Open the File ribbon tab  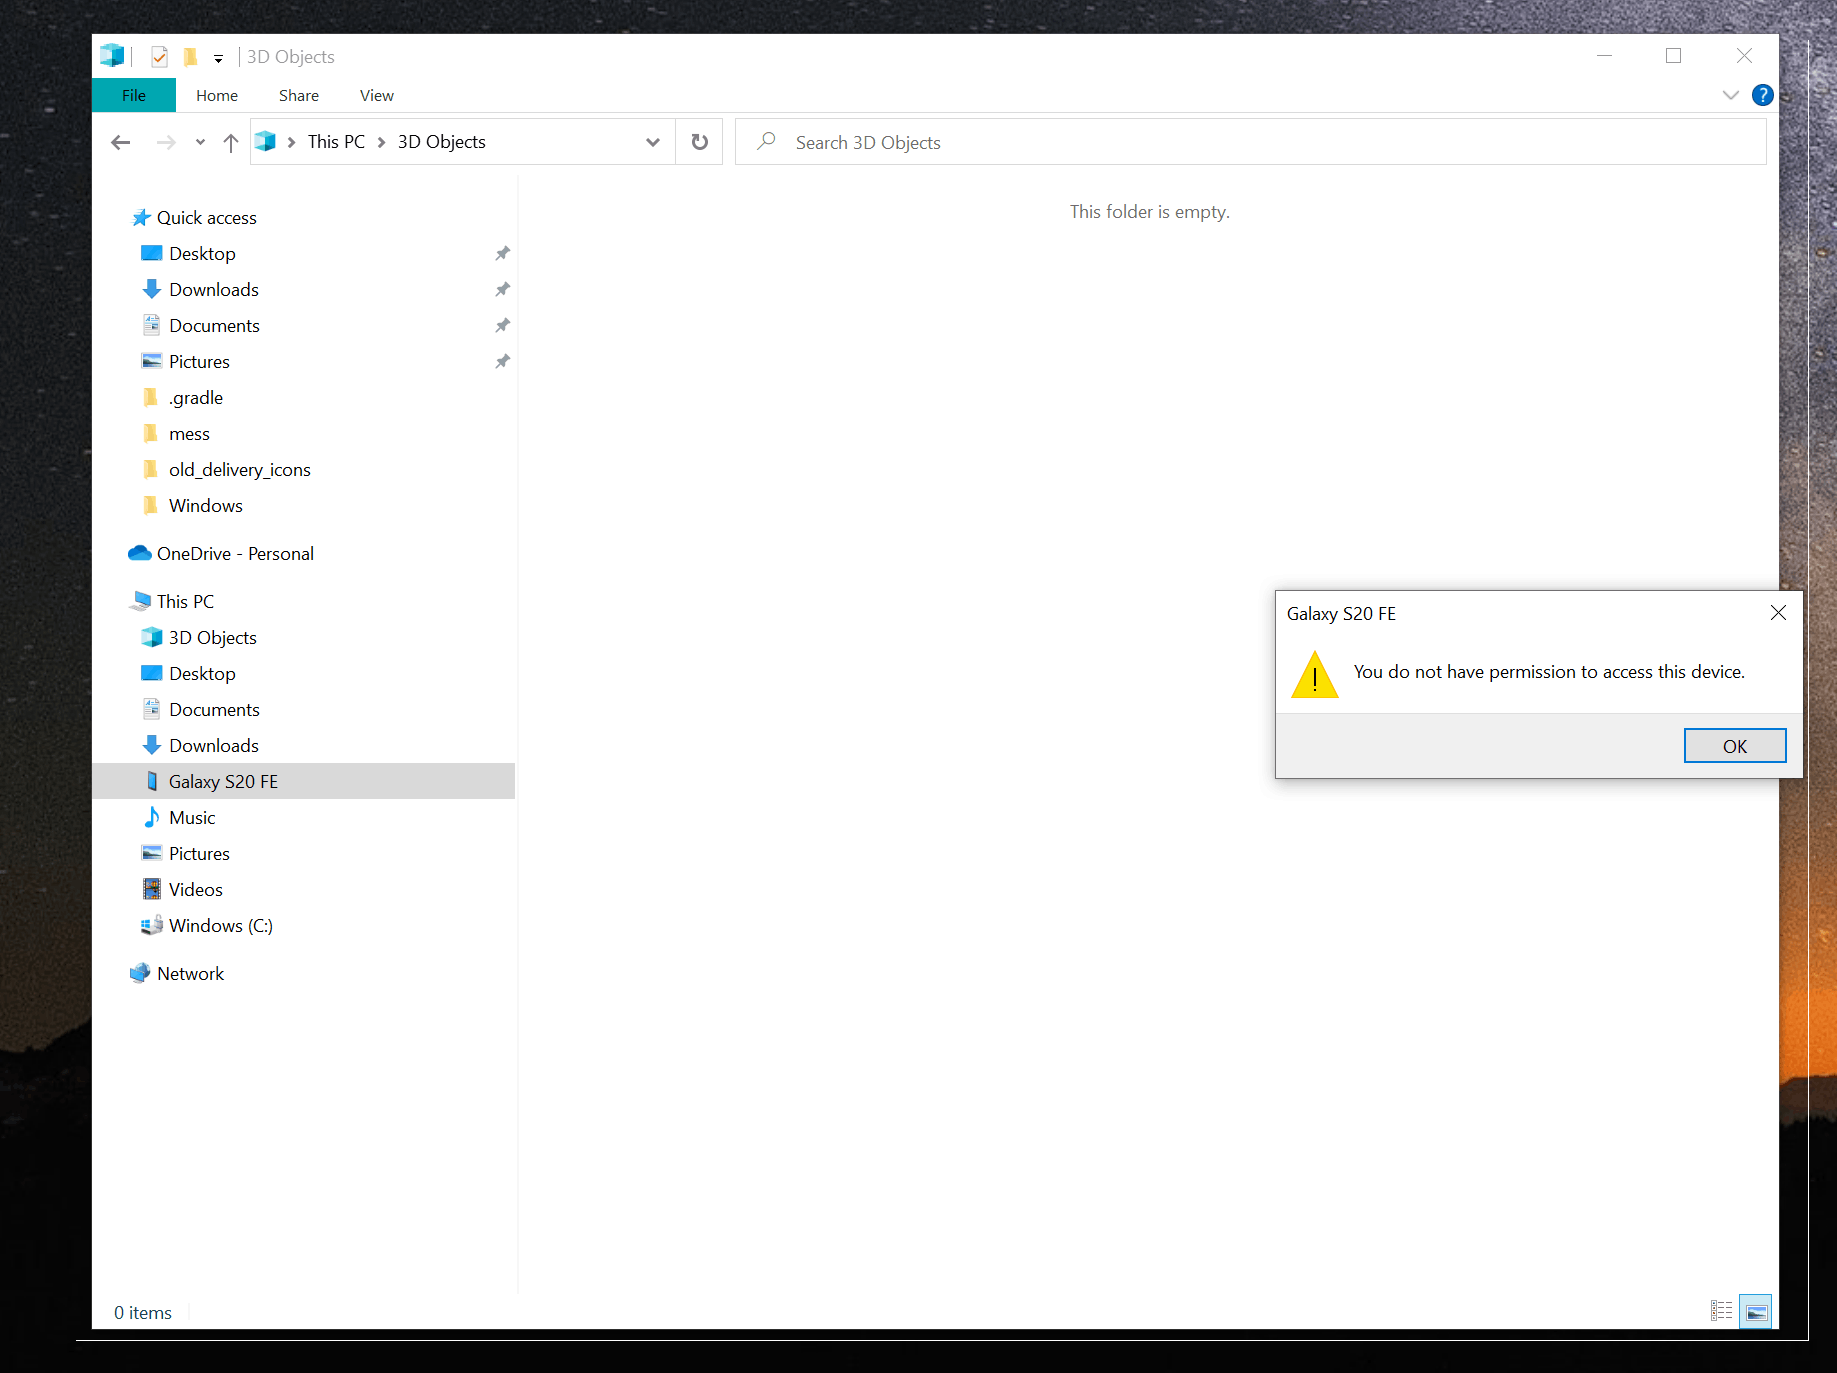[x=134, y=95]
